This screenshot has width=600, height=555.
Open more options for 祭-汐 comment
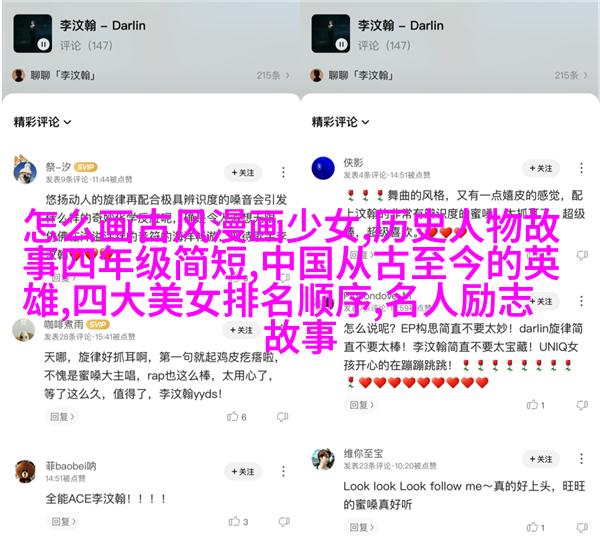click(283, 172)
